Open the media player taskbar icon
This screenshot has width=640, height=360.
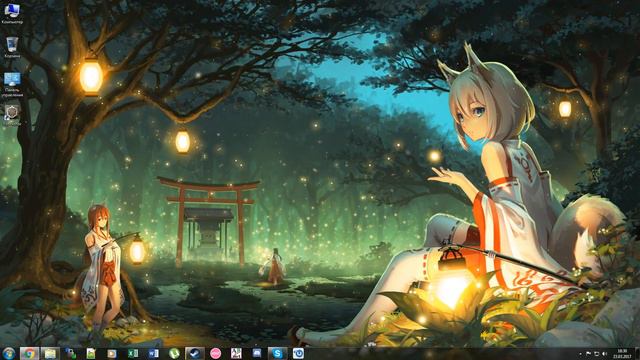[112, 353]
